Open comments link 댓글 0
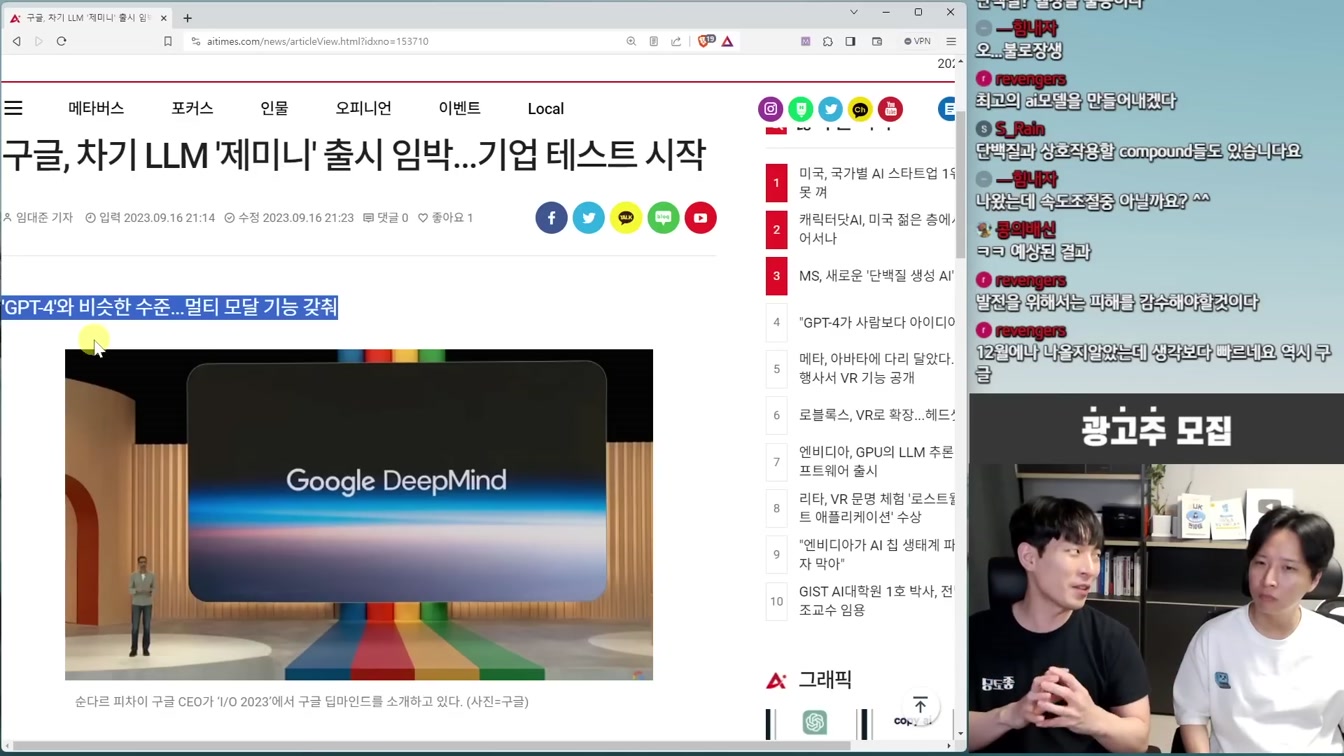This screenshot has width=1344, height=756. [385, 218]
